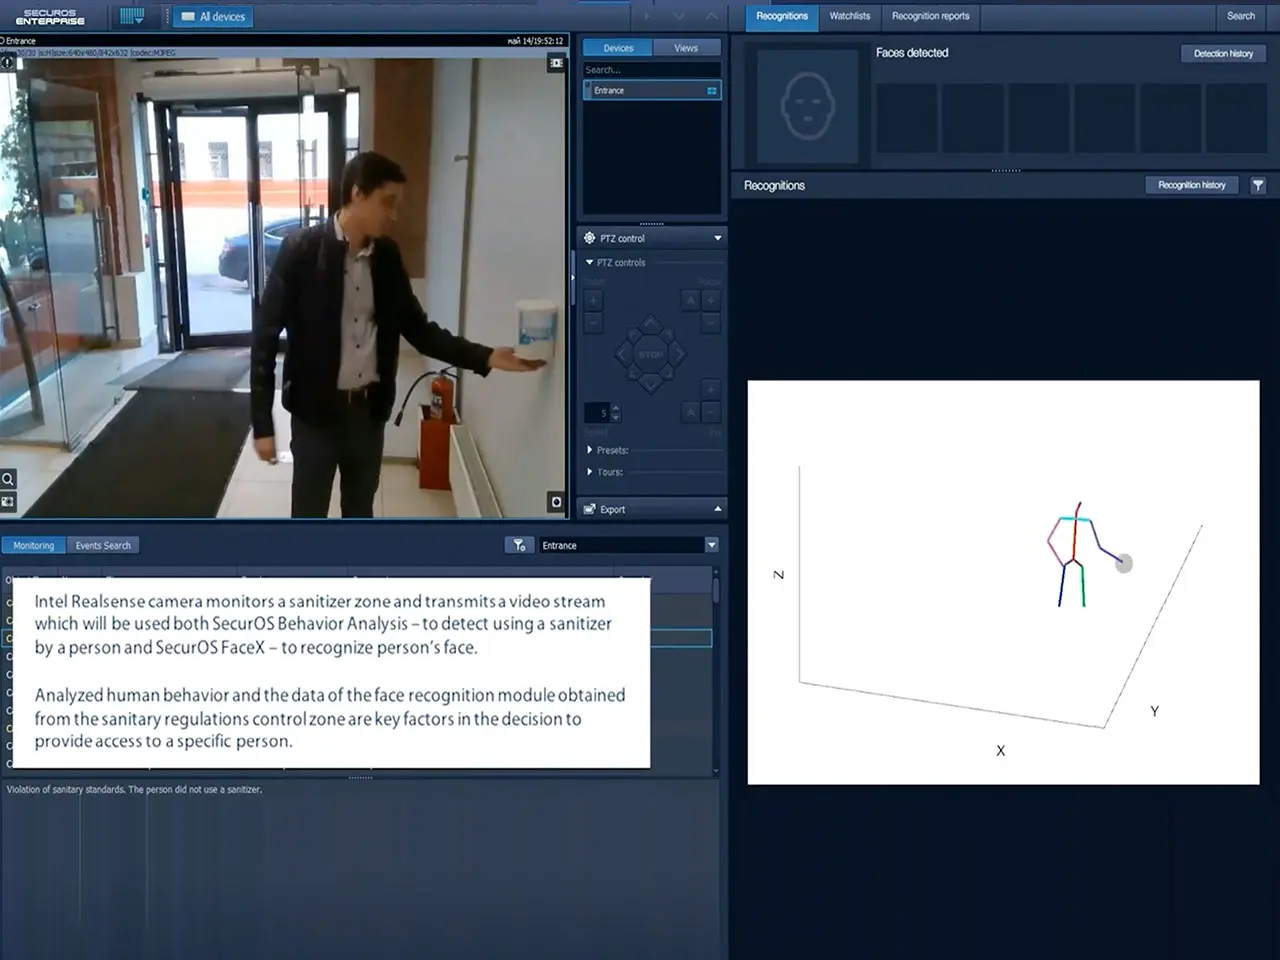Pan camera up with PTZ arrow
This screenshot has width=1280, height=960.
click(650, 323)
